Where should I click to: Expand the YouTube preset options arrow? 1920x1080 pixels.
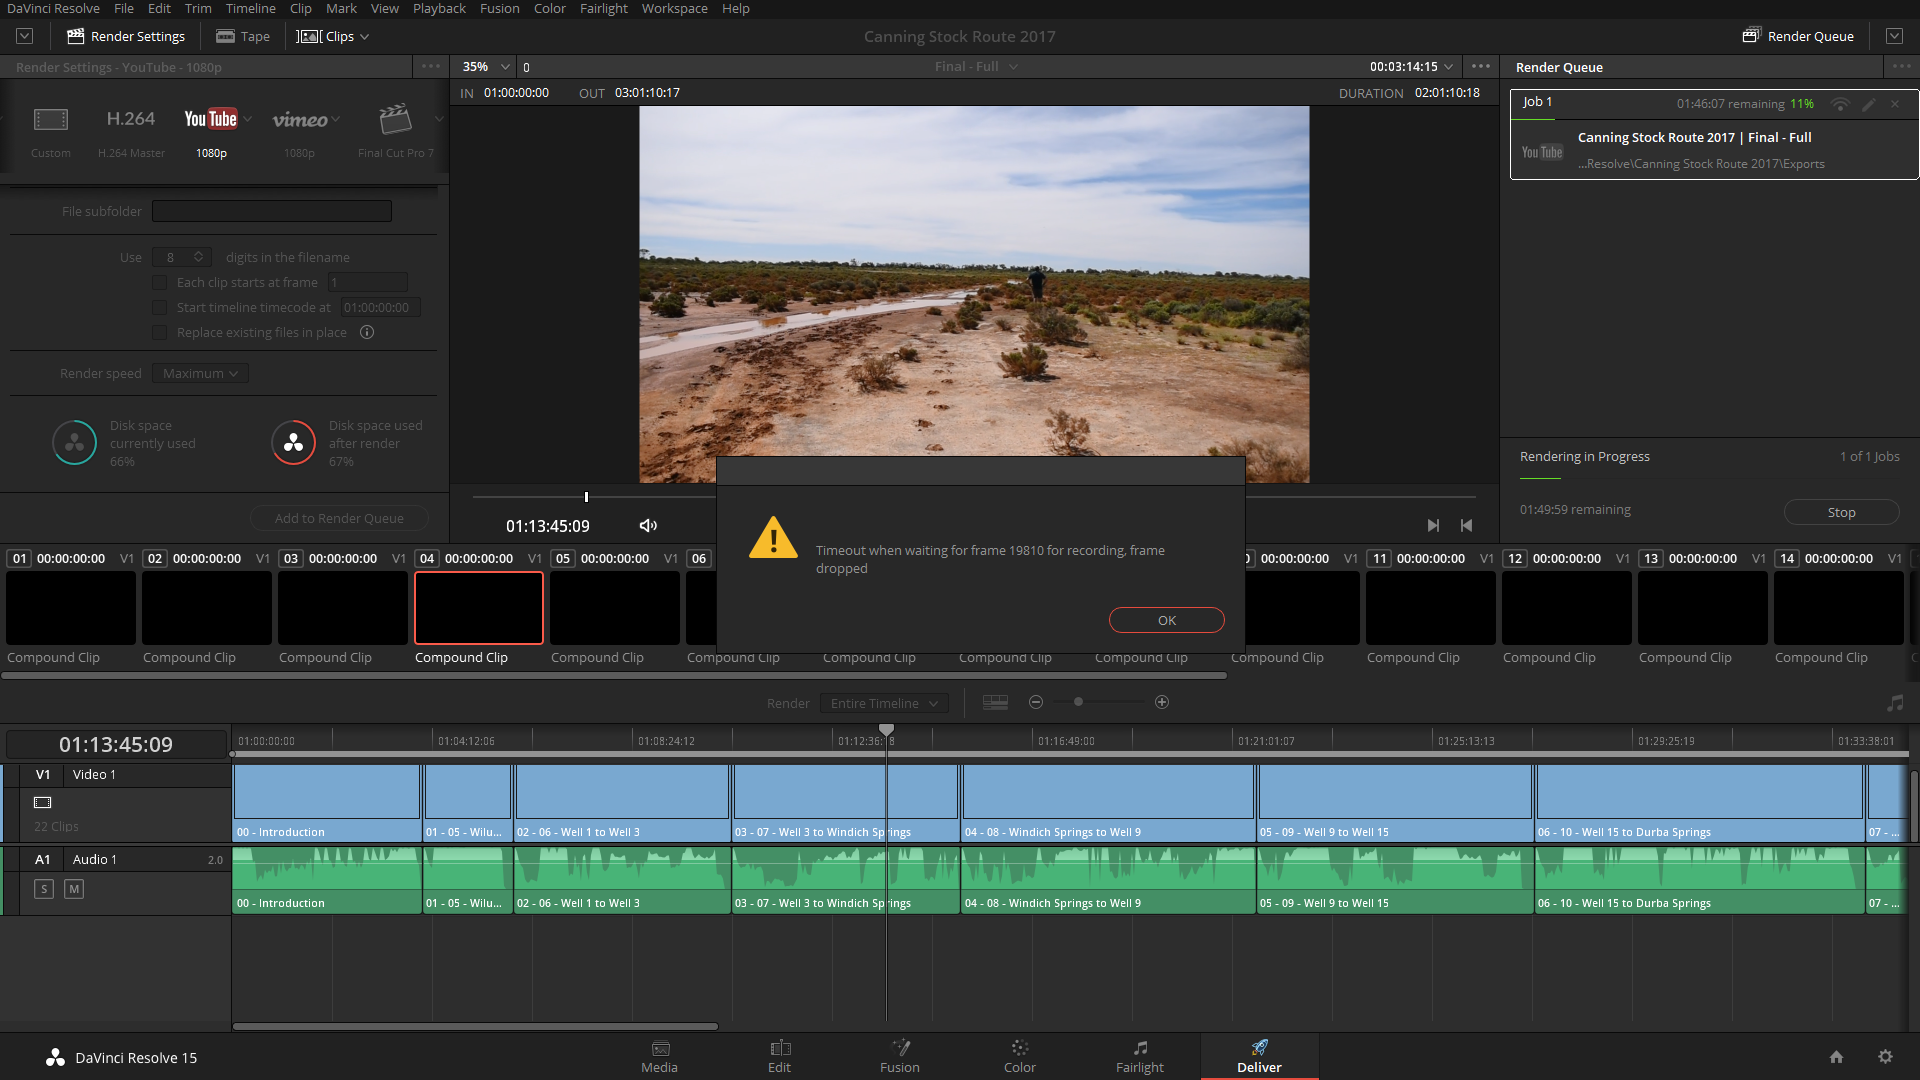tap(247, 119)
